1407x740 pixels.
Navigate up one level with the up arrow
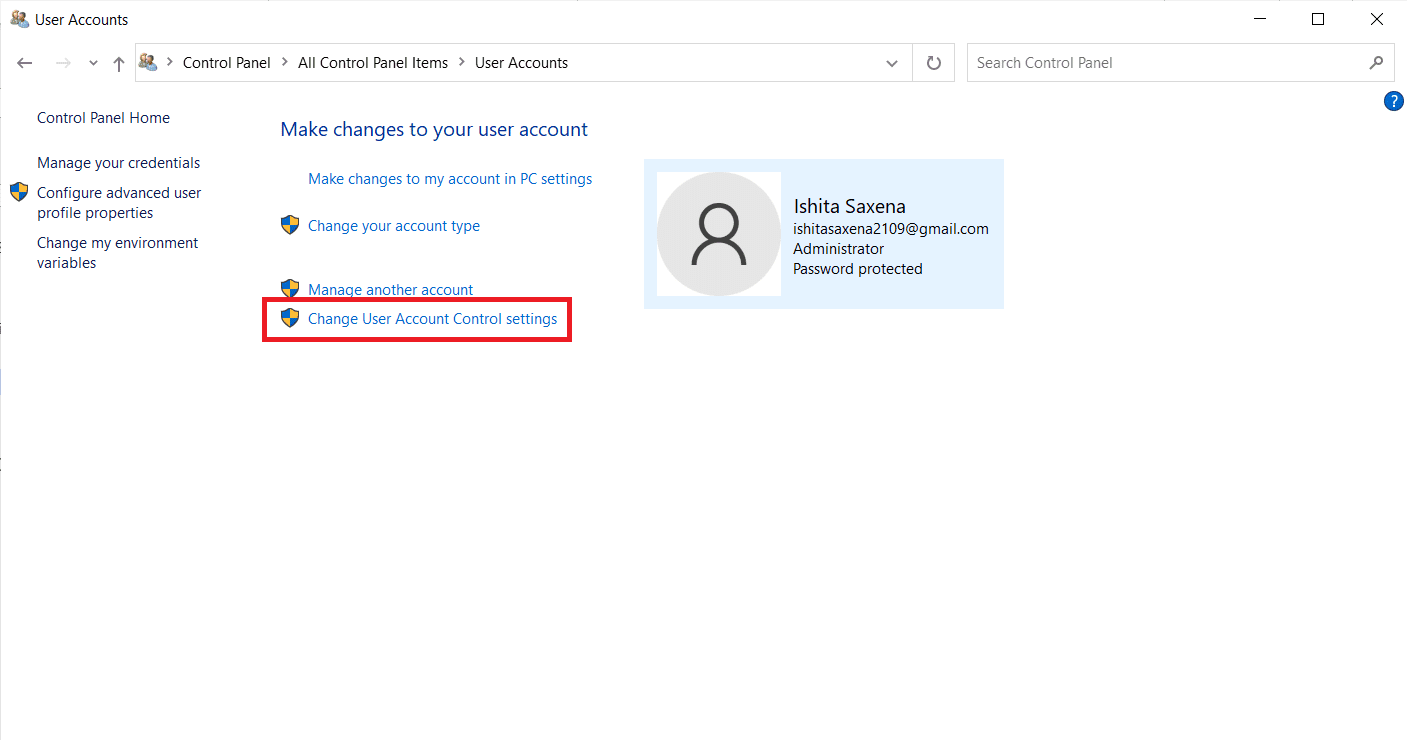click(x=117, y=62)
